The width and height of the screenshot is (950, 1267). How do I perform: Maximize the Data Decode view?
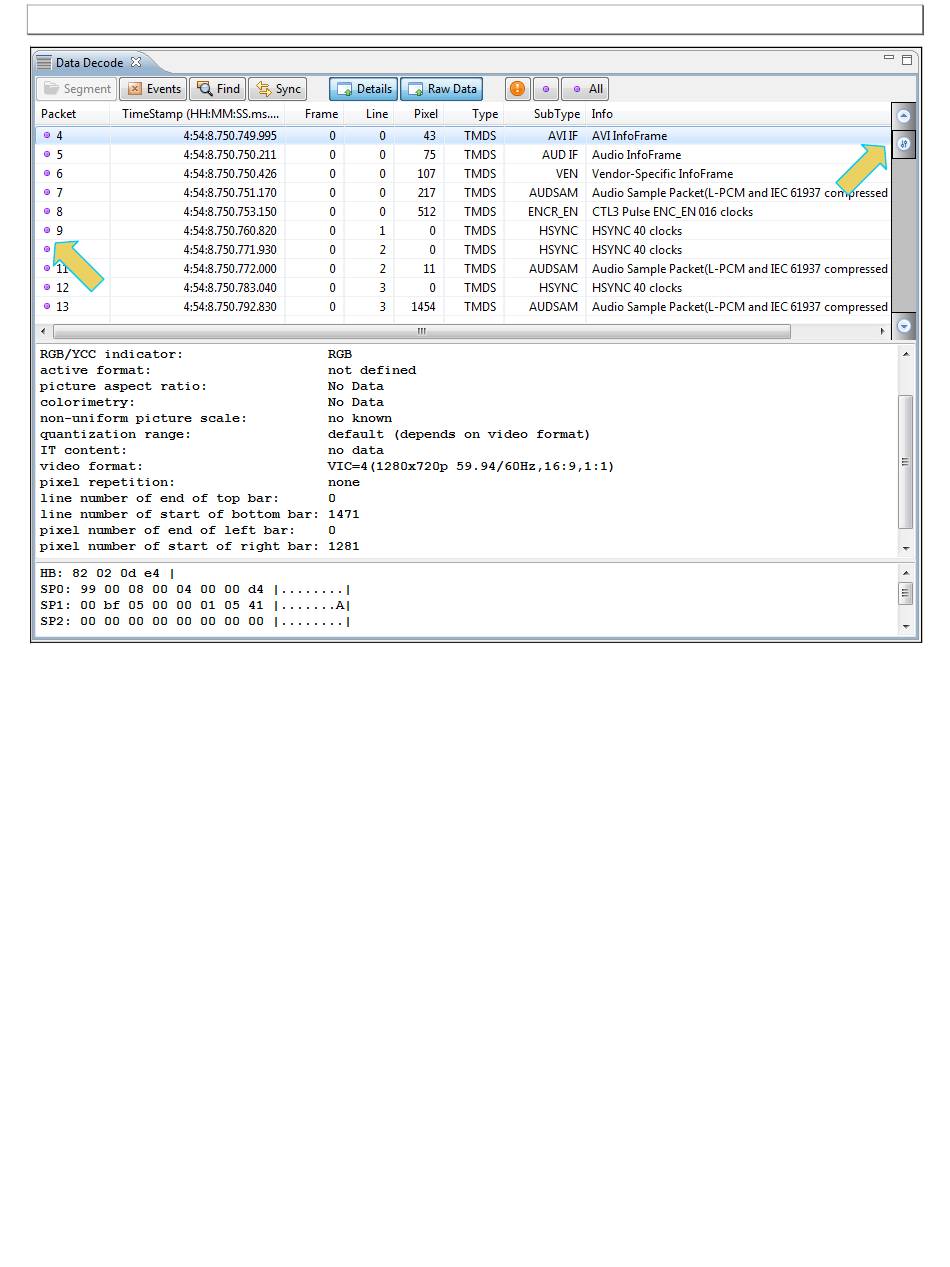tap(907, 60)
